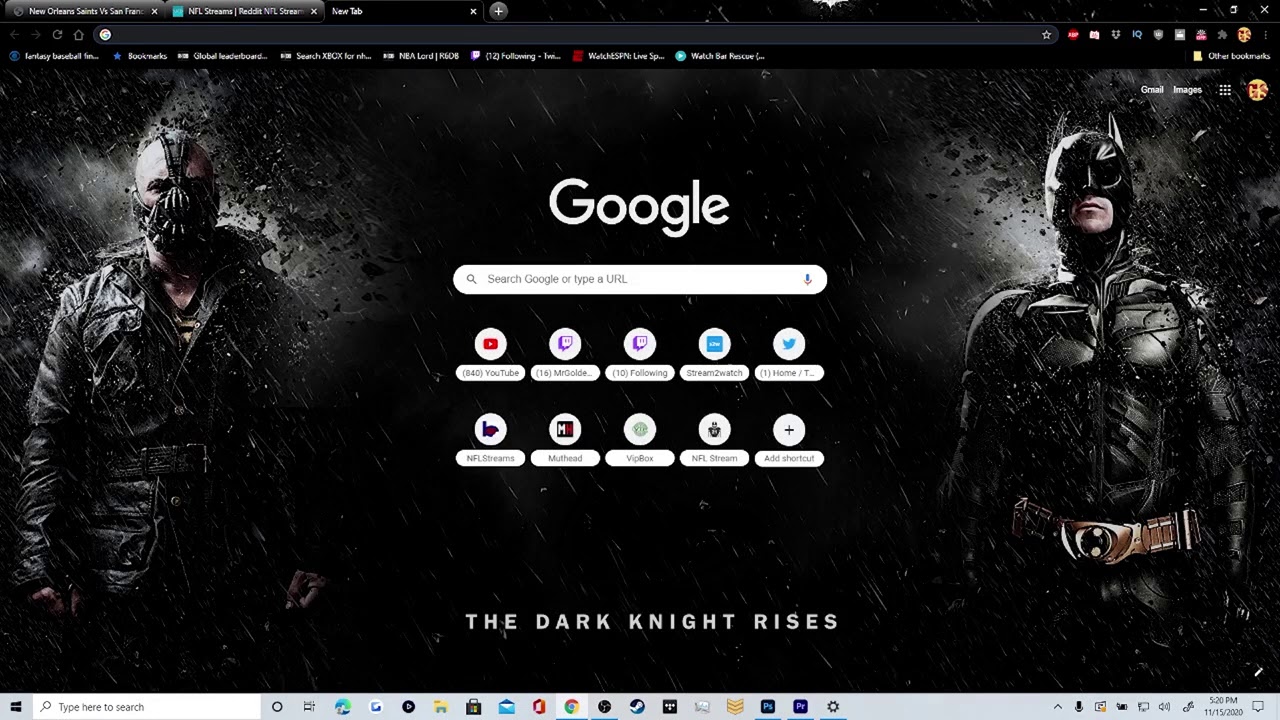Open the IQ extension icon
This screenshot has width=1280, height=720.
tap(1137, 35)
